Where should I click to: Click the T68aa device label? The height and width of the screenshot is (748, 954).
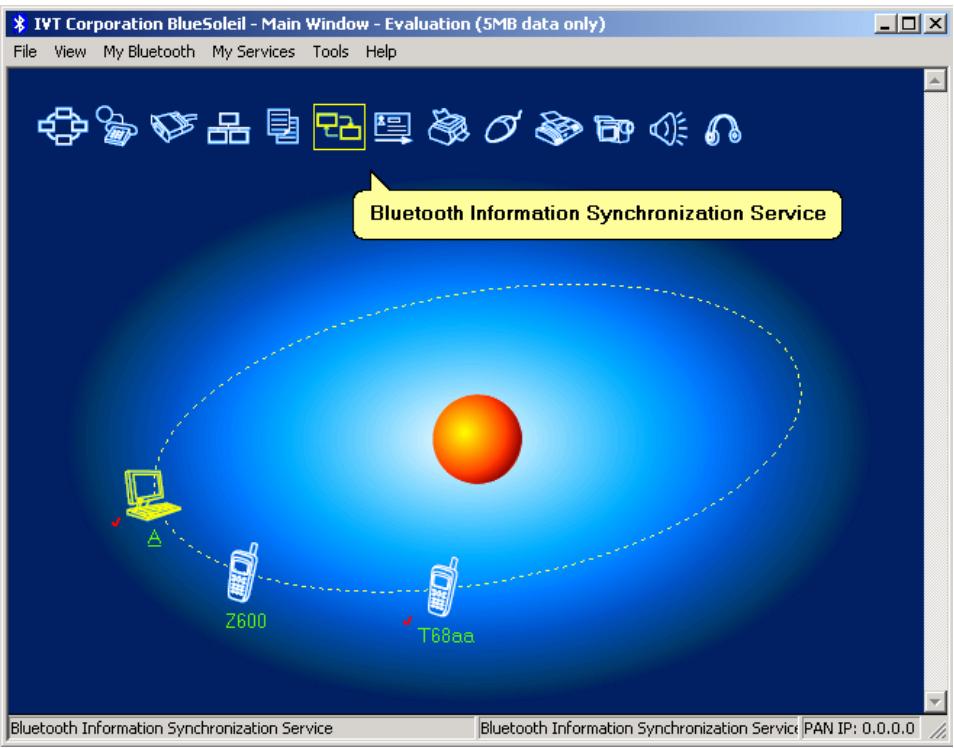[x=446, y=635]
